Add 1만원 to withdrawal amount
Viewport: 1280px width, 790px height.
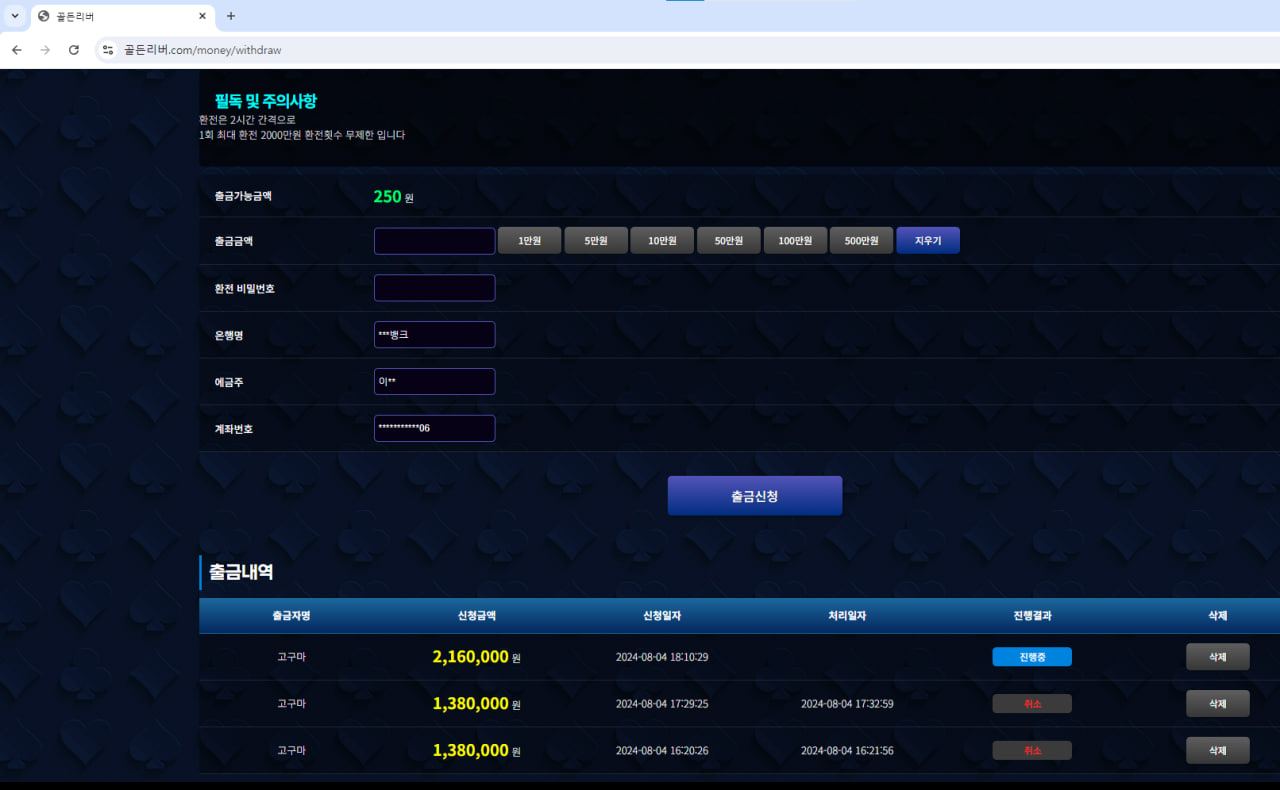coord(529,241)
